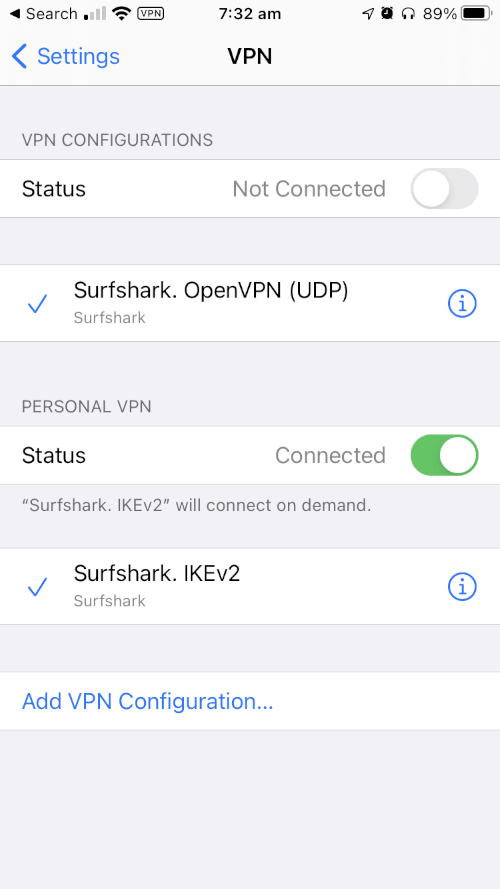Disable the Personal VPN status switch
This screenshot has height=889, width=500.
pos(444,455)
